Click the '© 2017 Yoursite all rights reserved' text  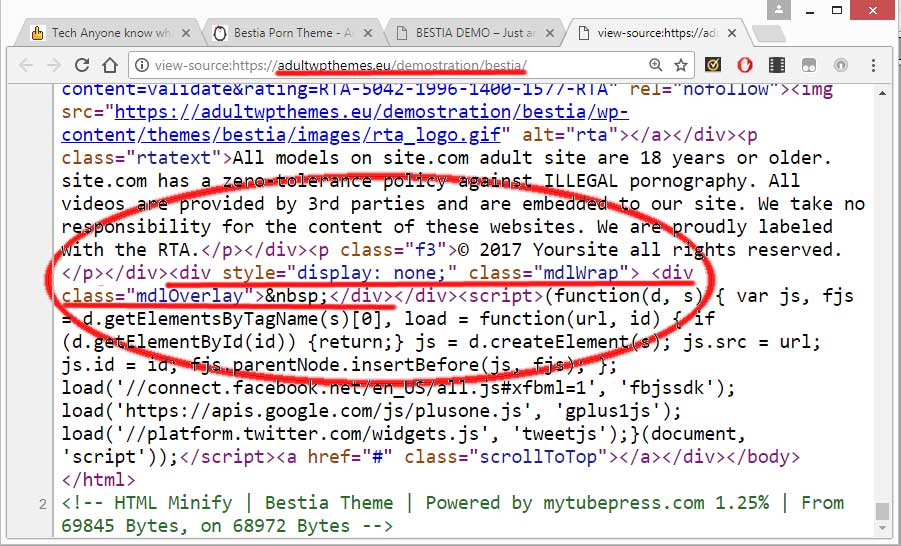tap(651, 249)
